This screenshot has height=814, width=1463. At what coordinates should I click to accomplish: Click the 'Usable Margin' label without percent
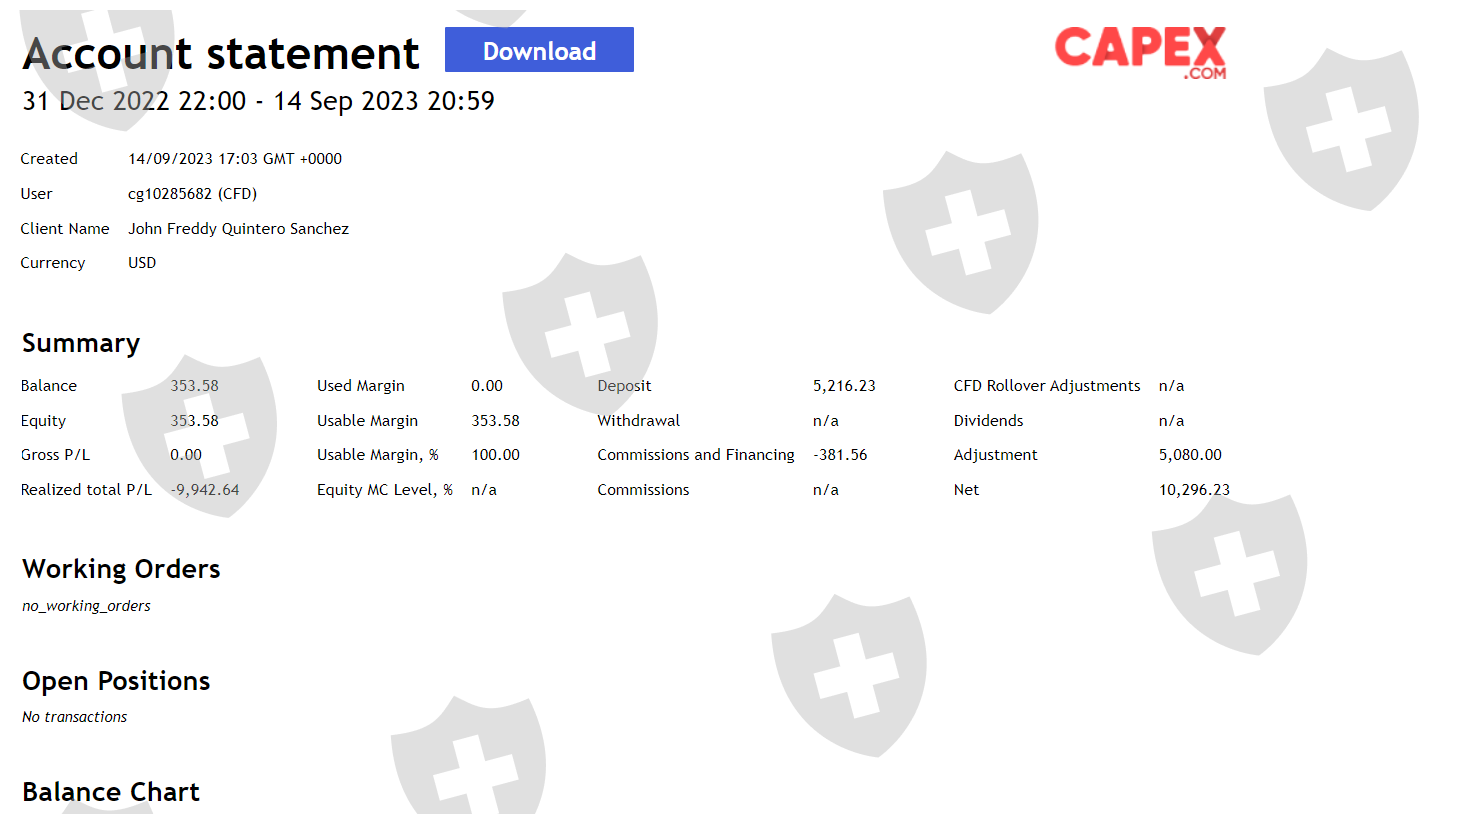click(367, 421)
